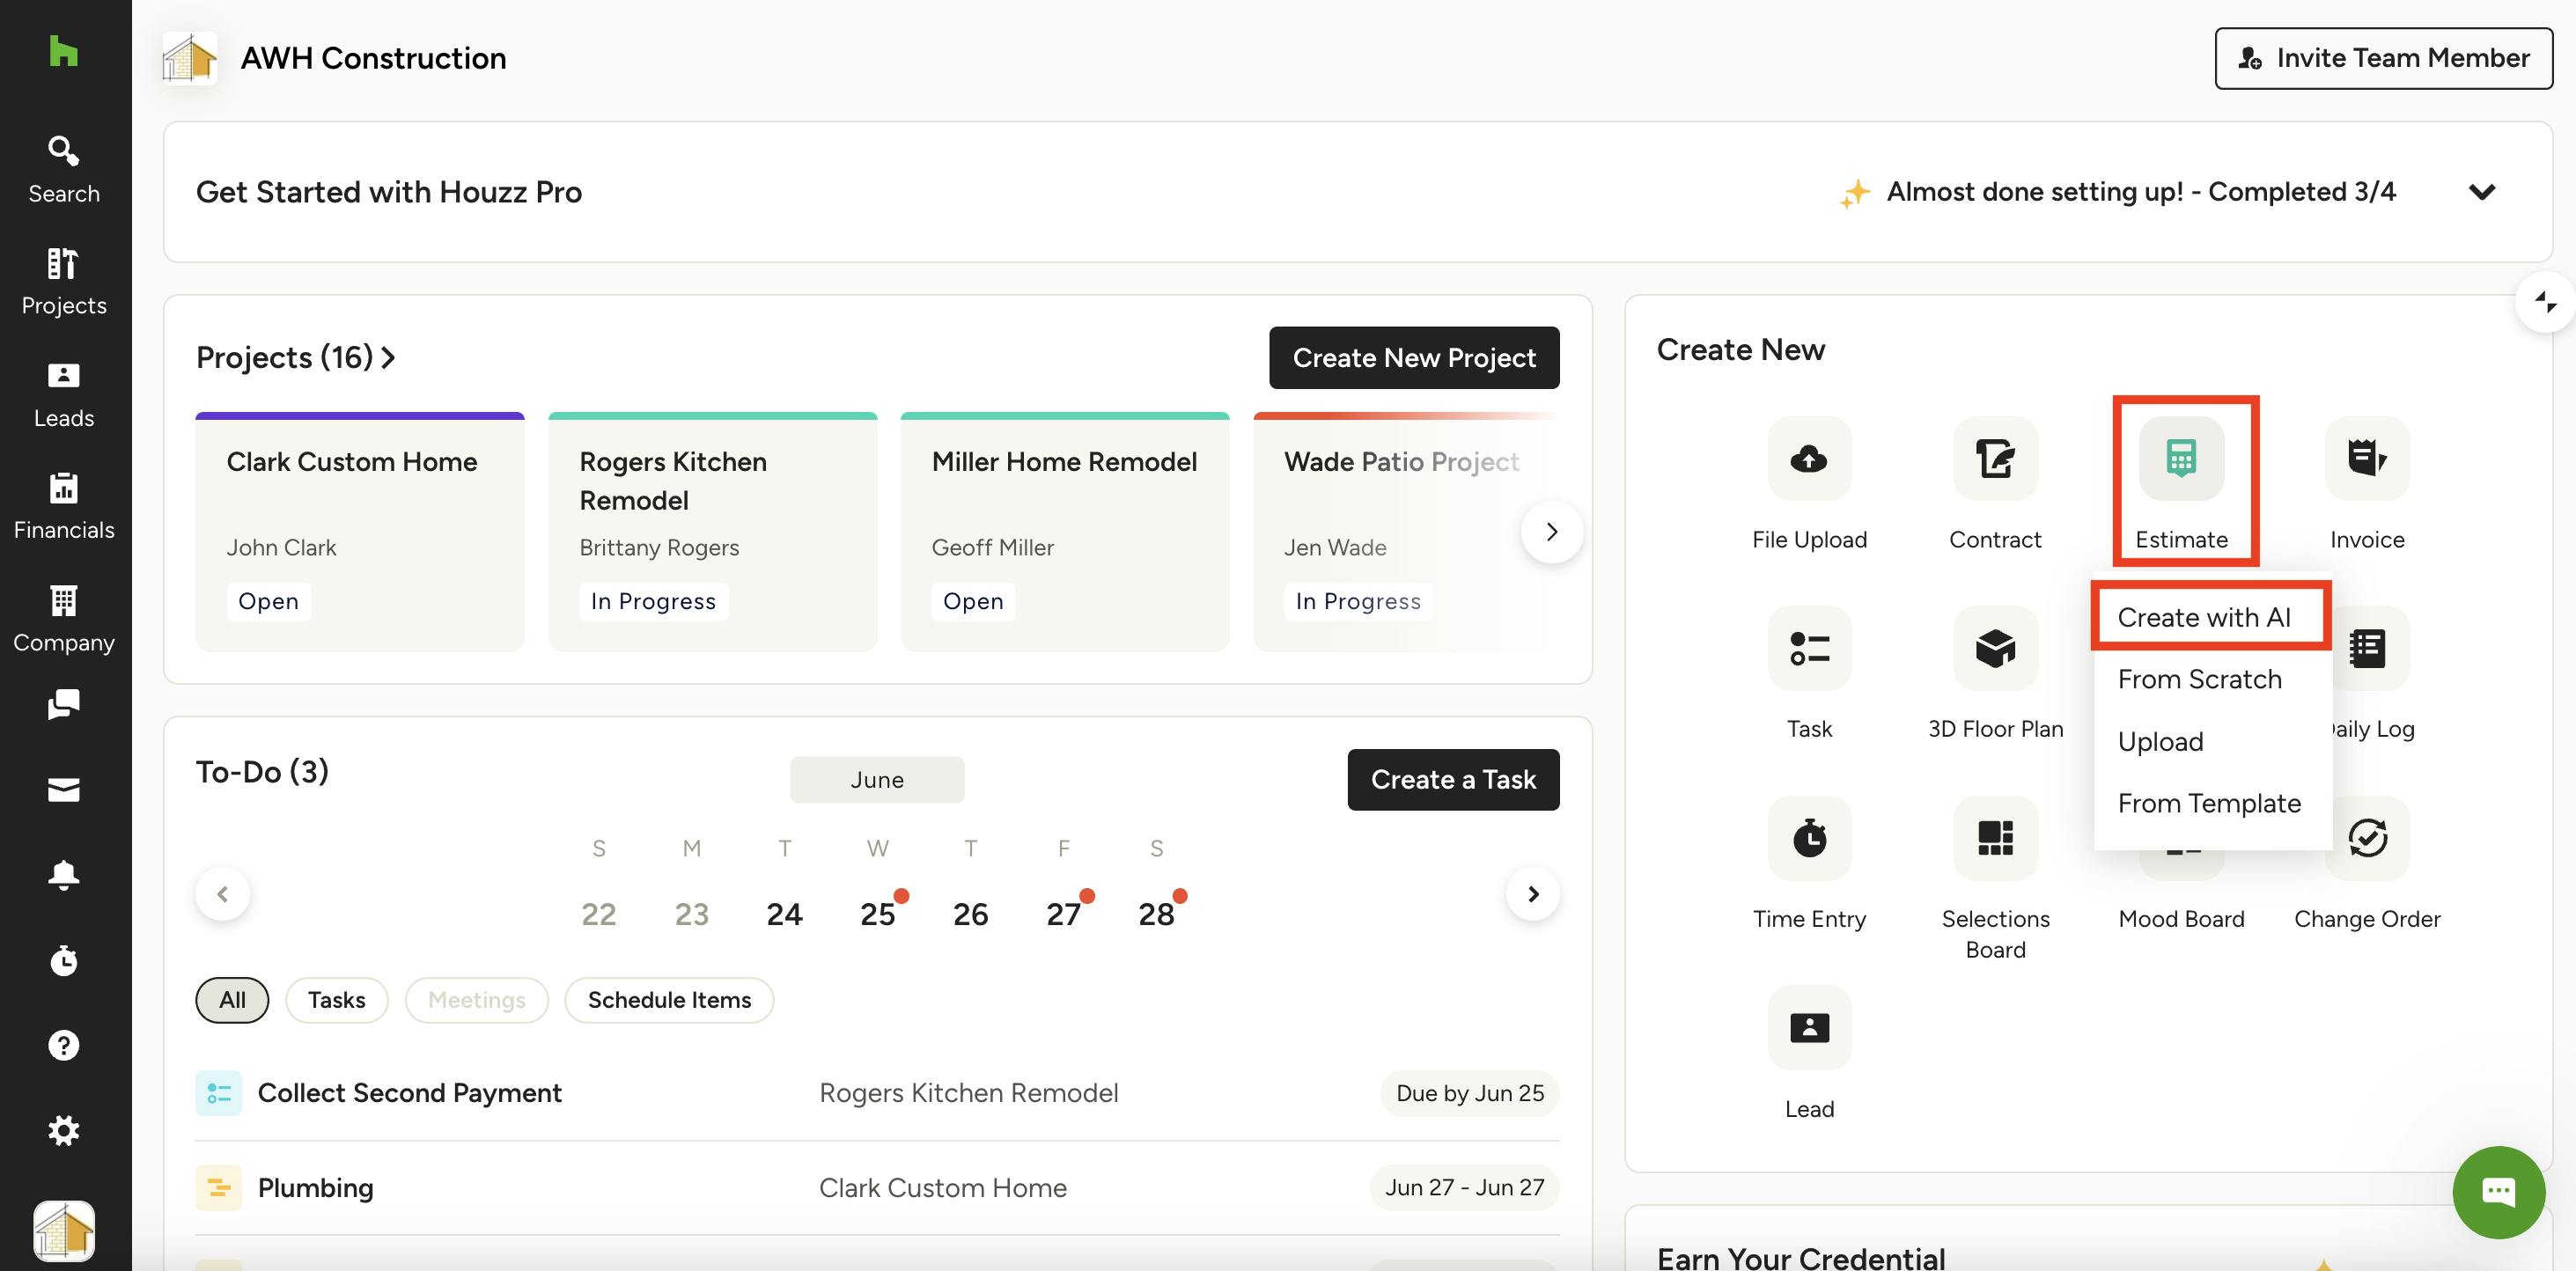The width and height of the screenshot is (2576, 1271).
Task: Expand Get Started setup chevron
Action: coord(2481,192)
